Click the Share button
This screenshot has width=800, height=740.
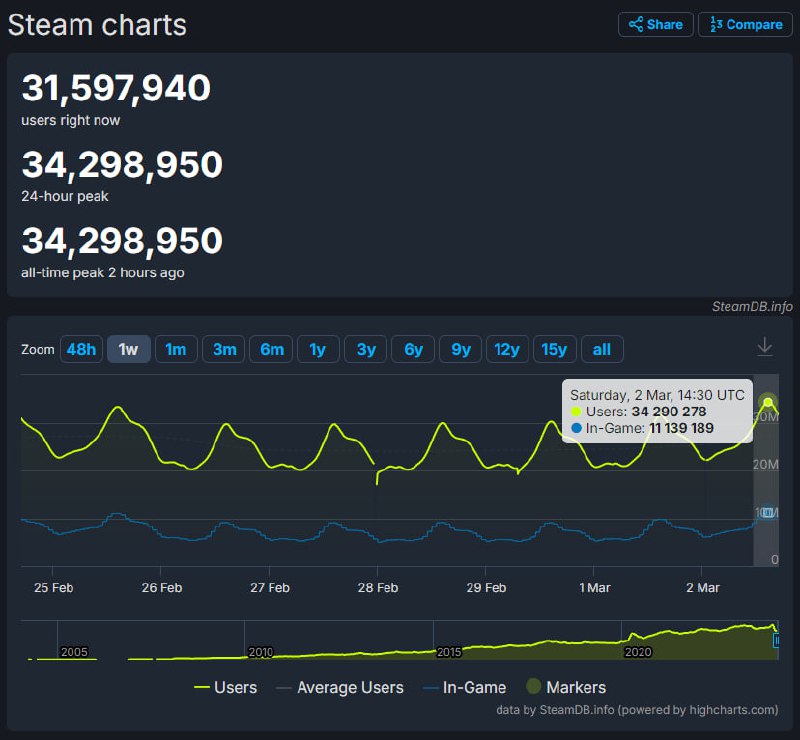(x=656, y=25)
